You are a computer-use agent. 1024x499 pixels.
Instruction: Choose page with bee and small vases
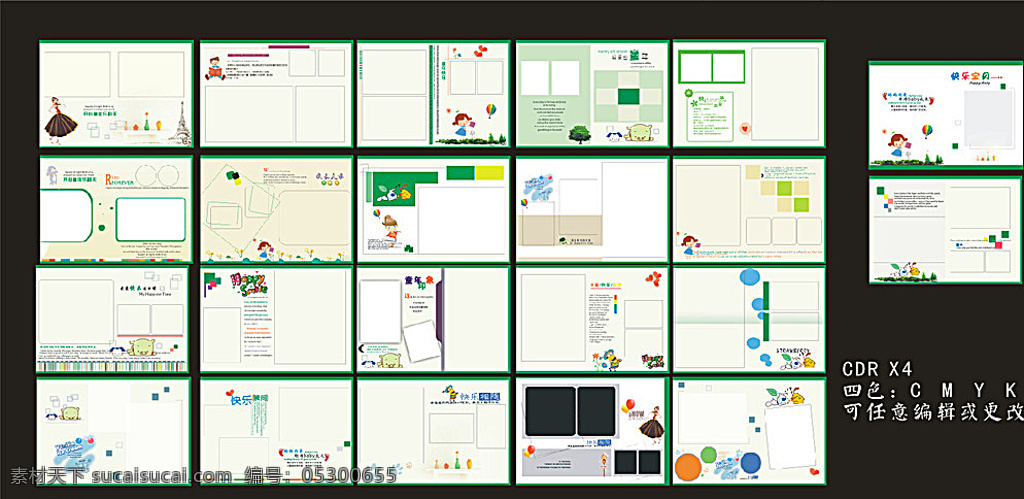[433, 431]
